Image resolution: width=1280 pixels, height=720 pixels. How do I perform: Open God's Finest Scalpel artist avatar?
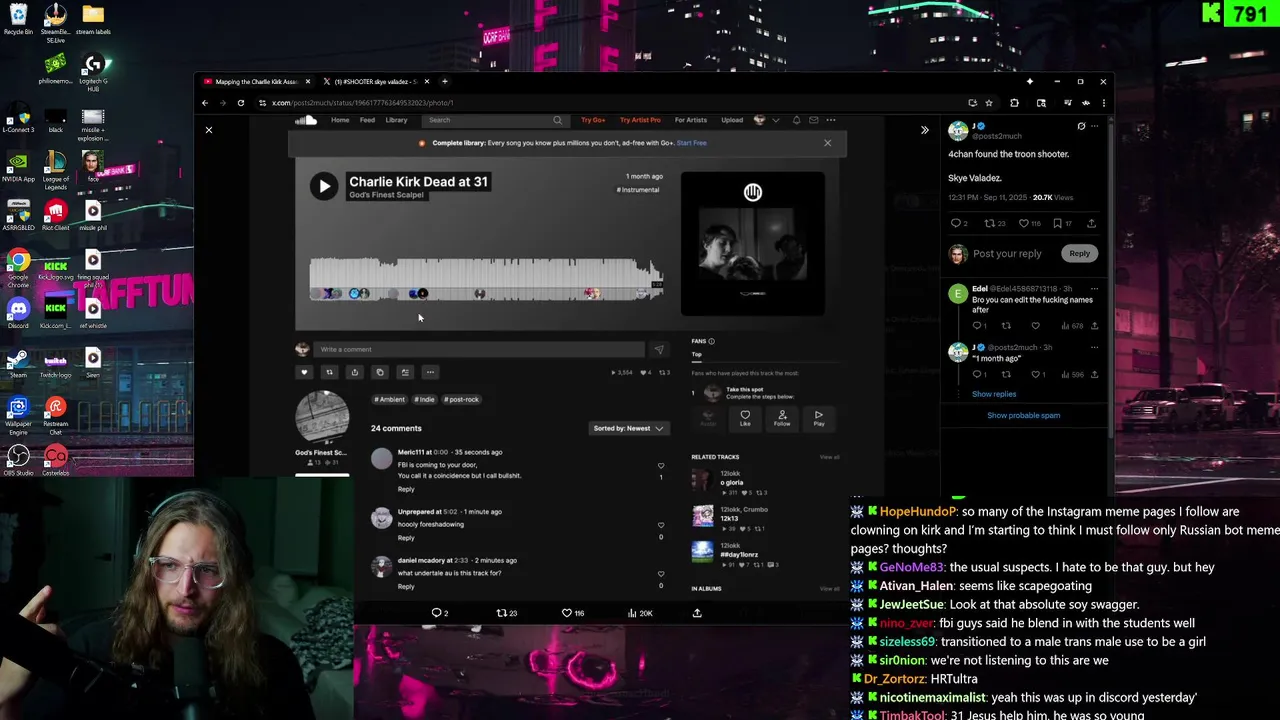[322, 416]
